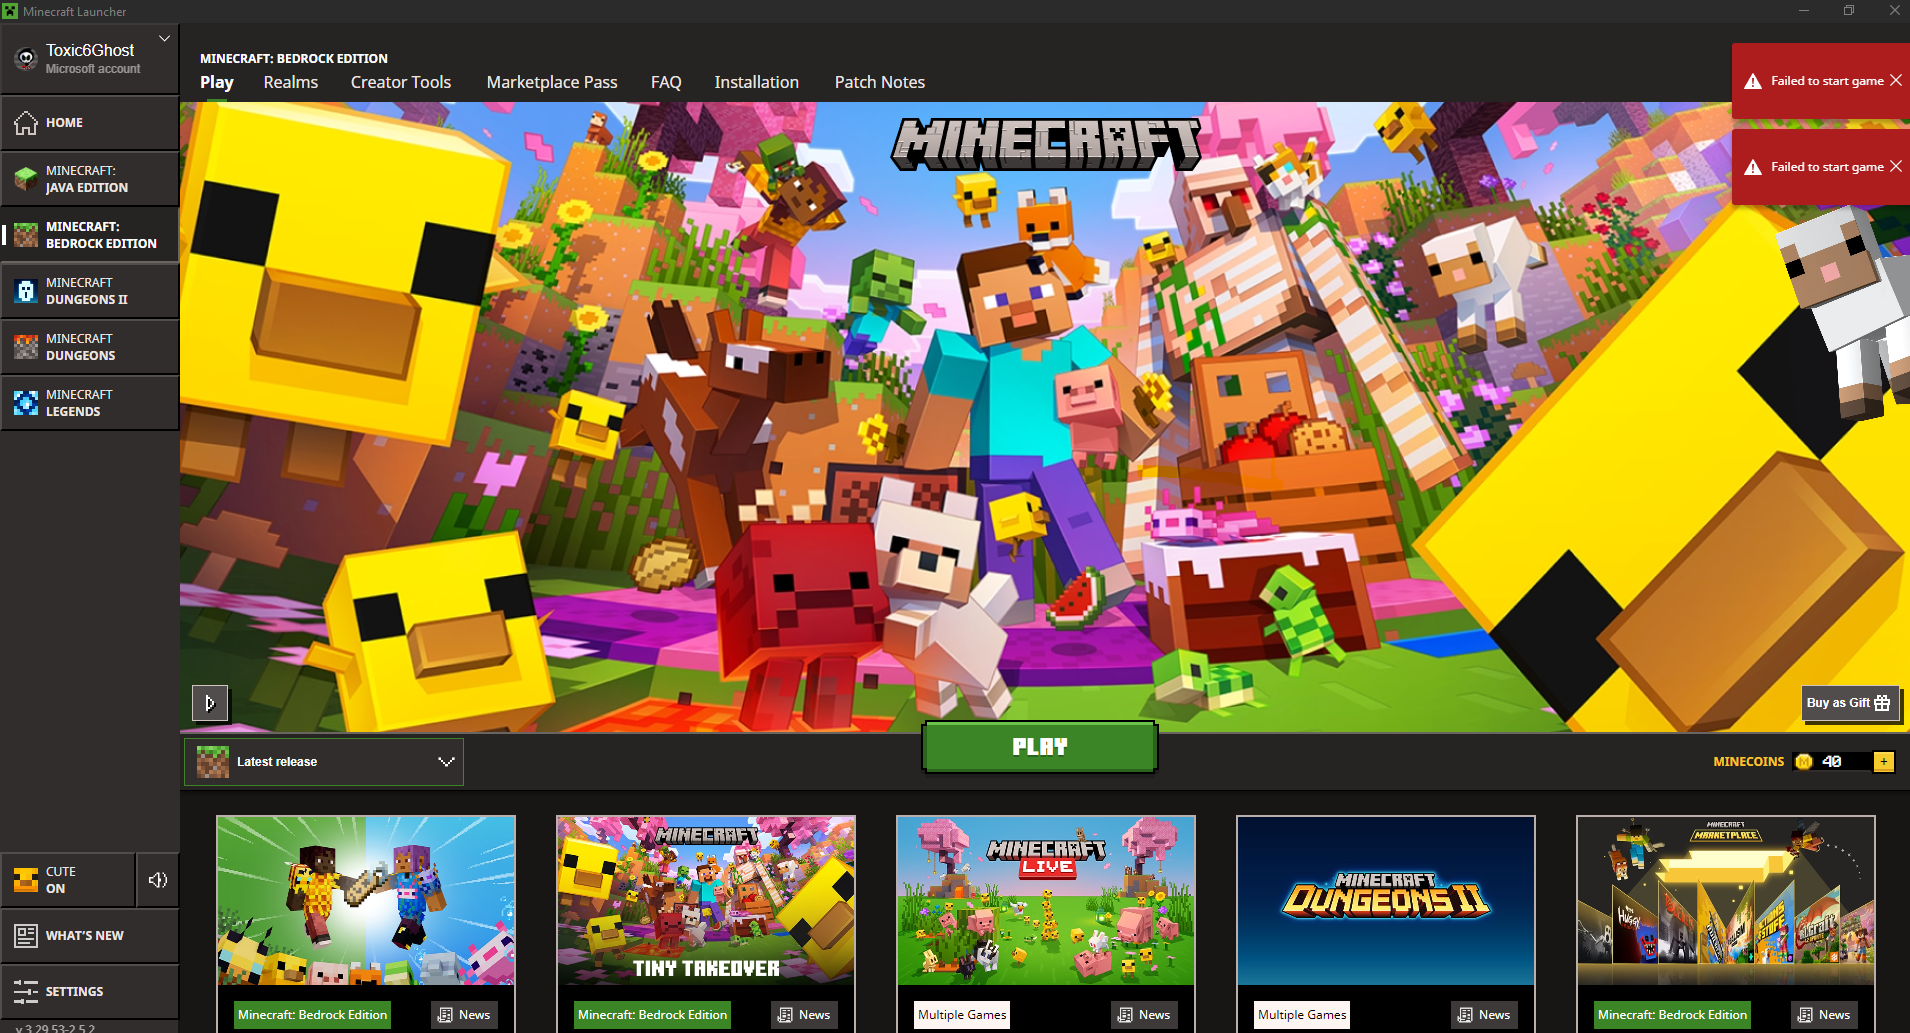Switch to the Installation tab
The image size is (1910, 1033).
tap(757, 82)
